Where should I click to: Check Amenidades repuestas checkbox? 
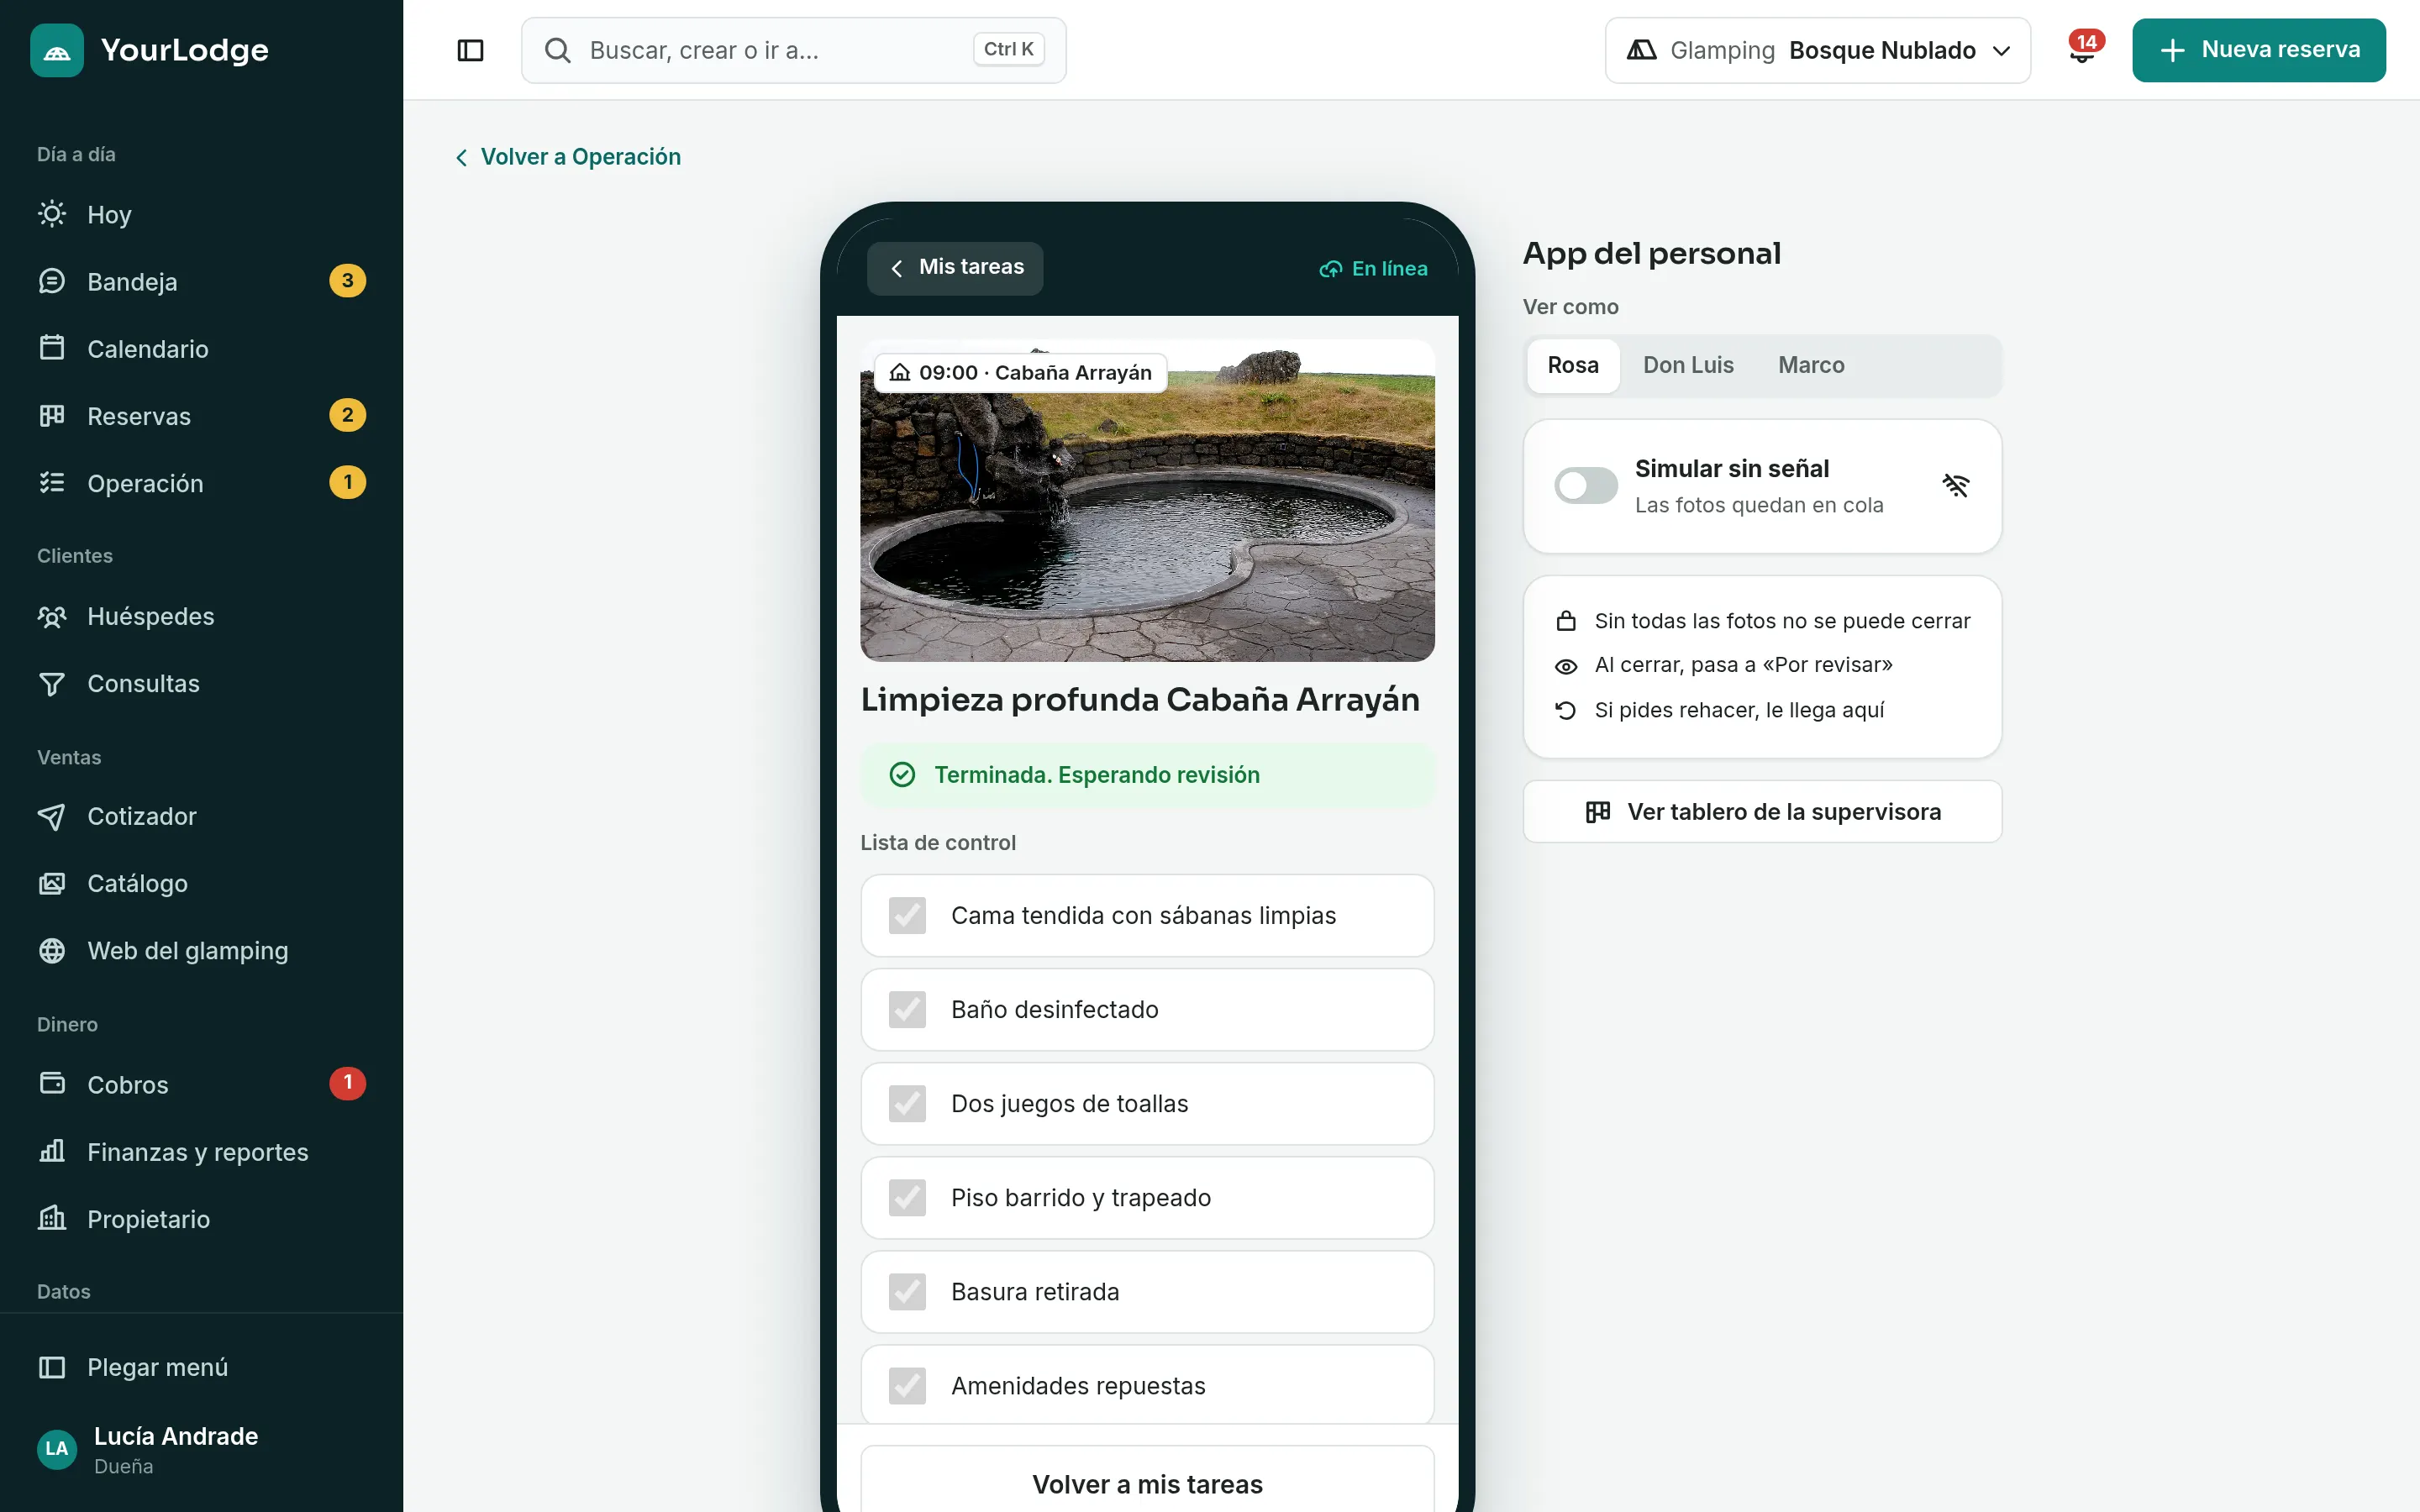907,1385
